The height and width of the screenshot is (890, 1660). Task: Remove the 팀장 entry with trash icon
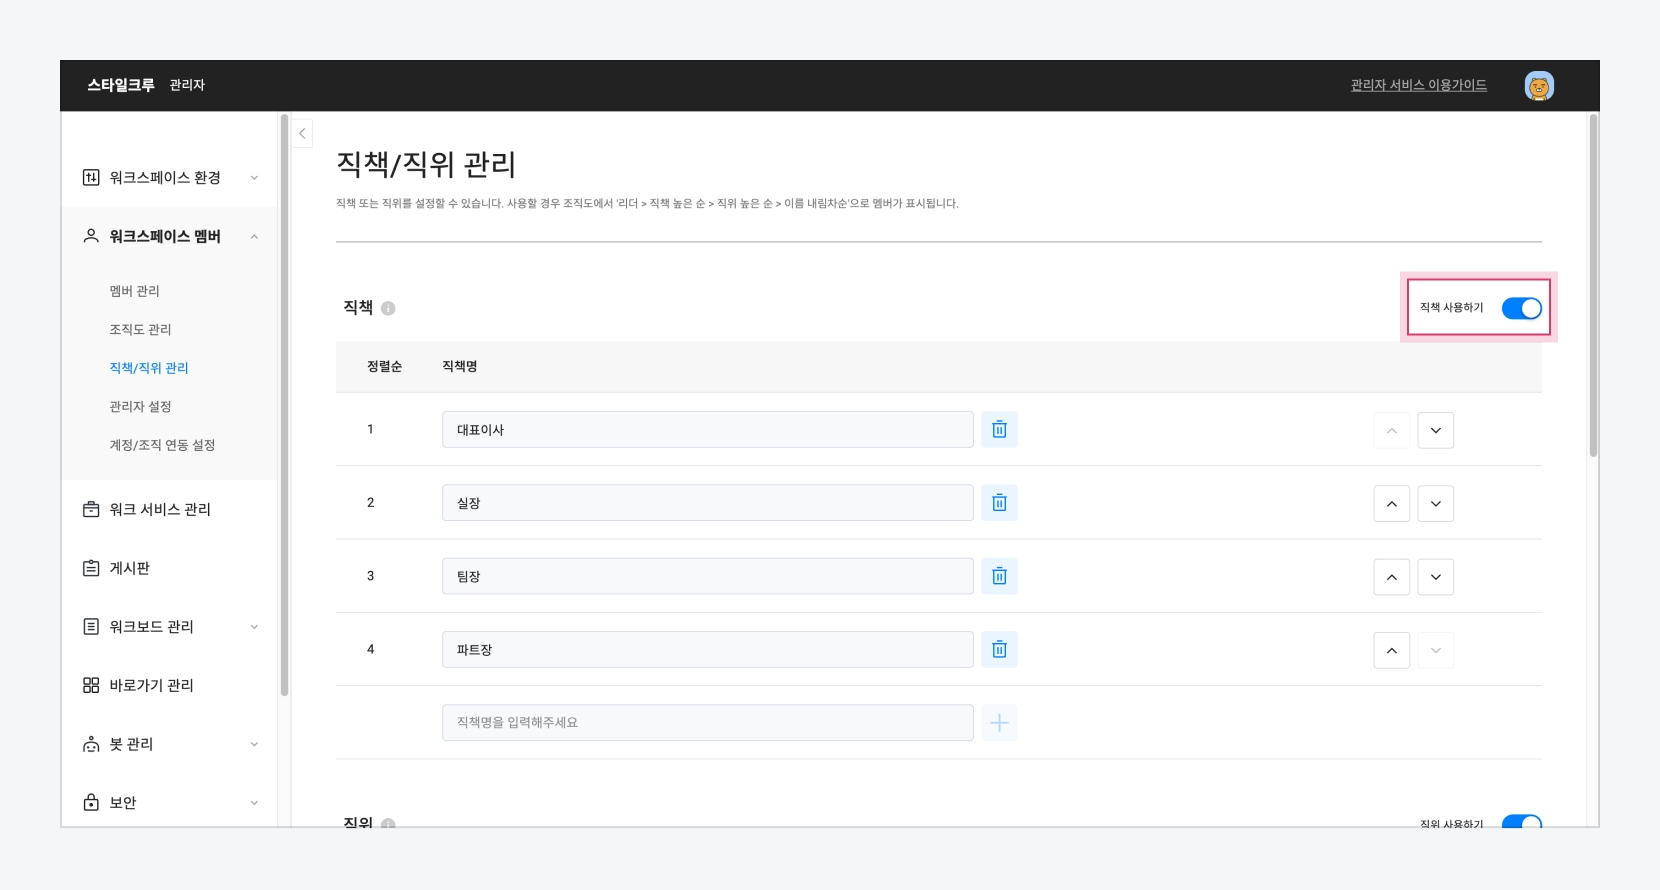click(999, 576)
